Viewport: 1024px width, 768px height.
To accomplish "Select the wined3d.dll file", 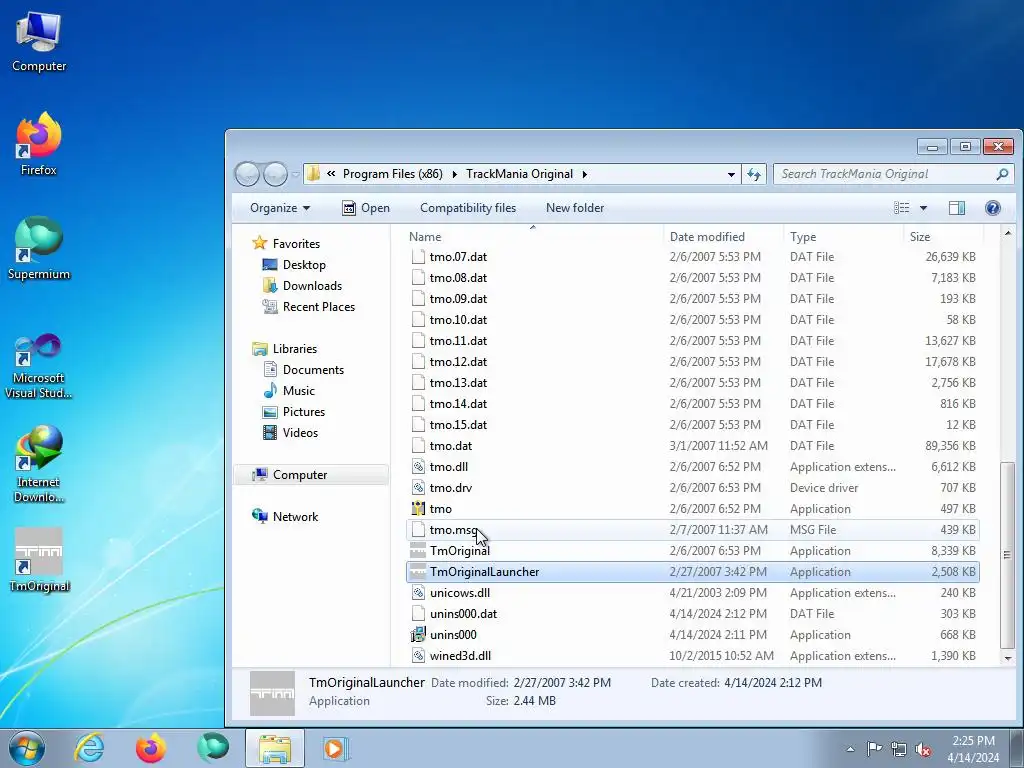I will (693, 656).
